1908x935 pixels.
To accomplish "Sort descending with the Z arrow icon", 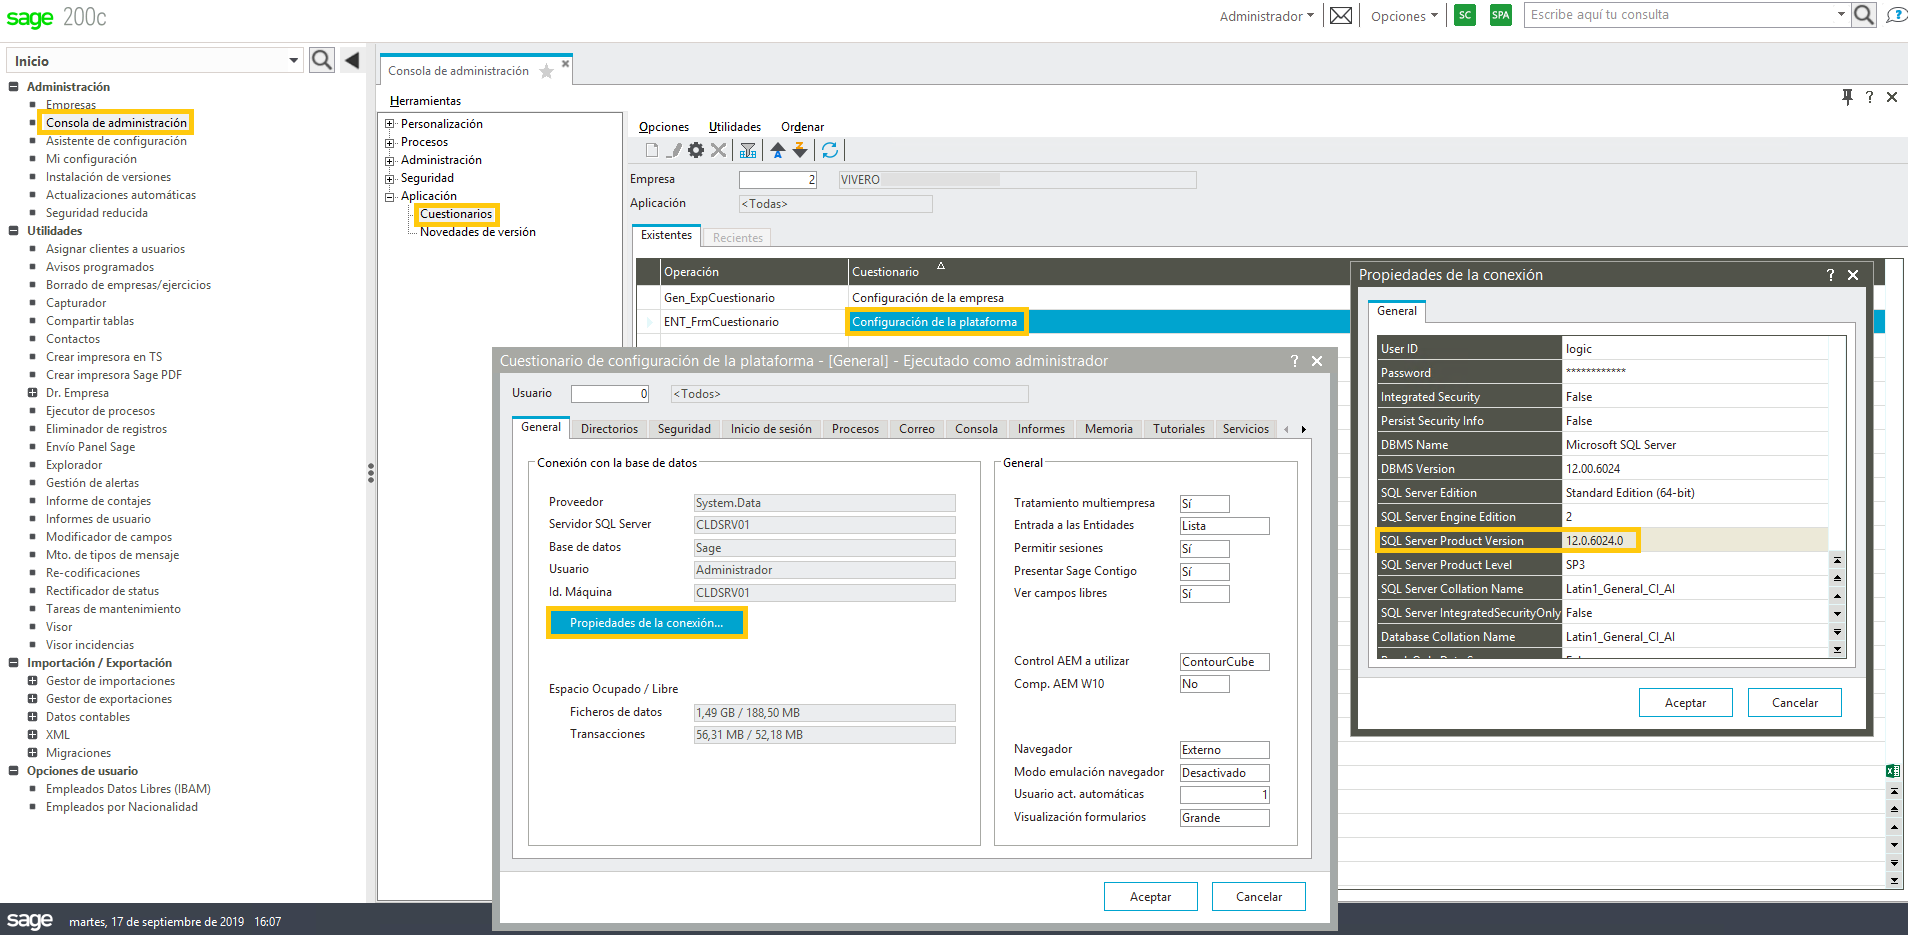I will [x=800, y=150].
